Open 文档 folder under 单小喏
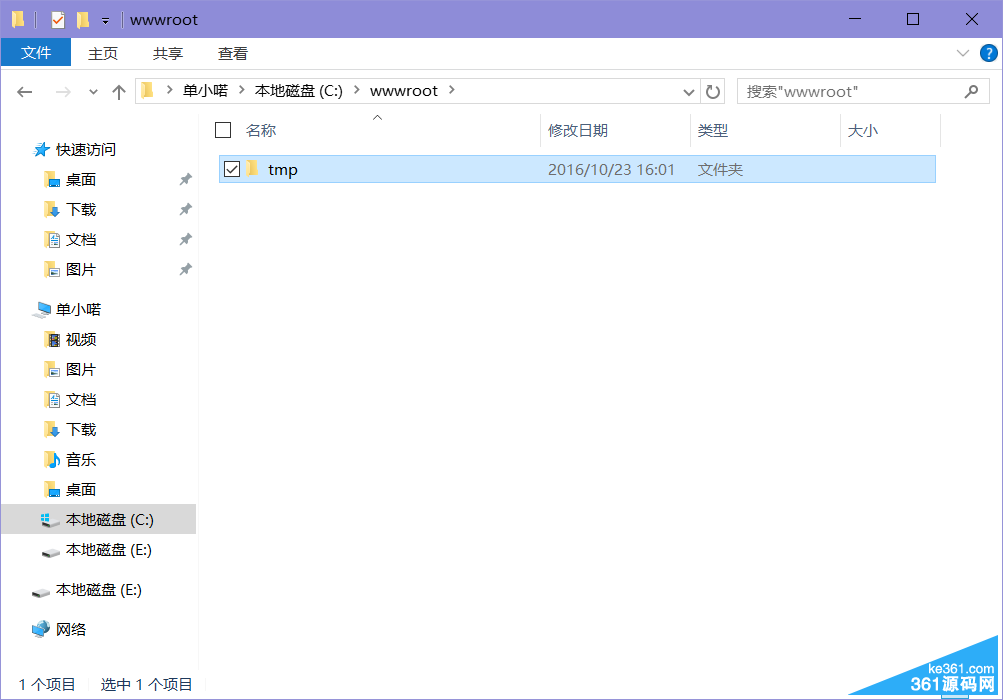 81,400
